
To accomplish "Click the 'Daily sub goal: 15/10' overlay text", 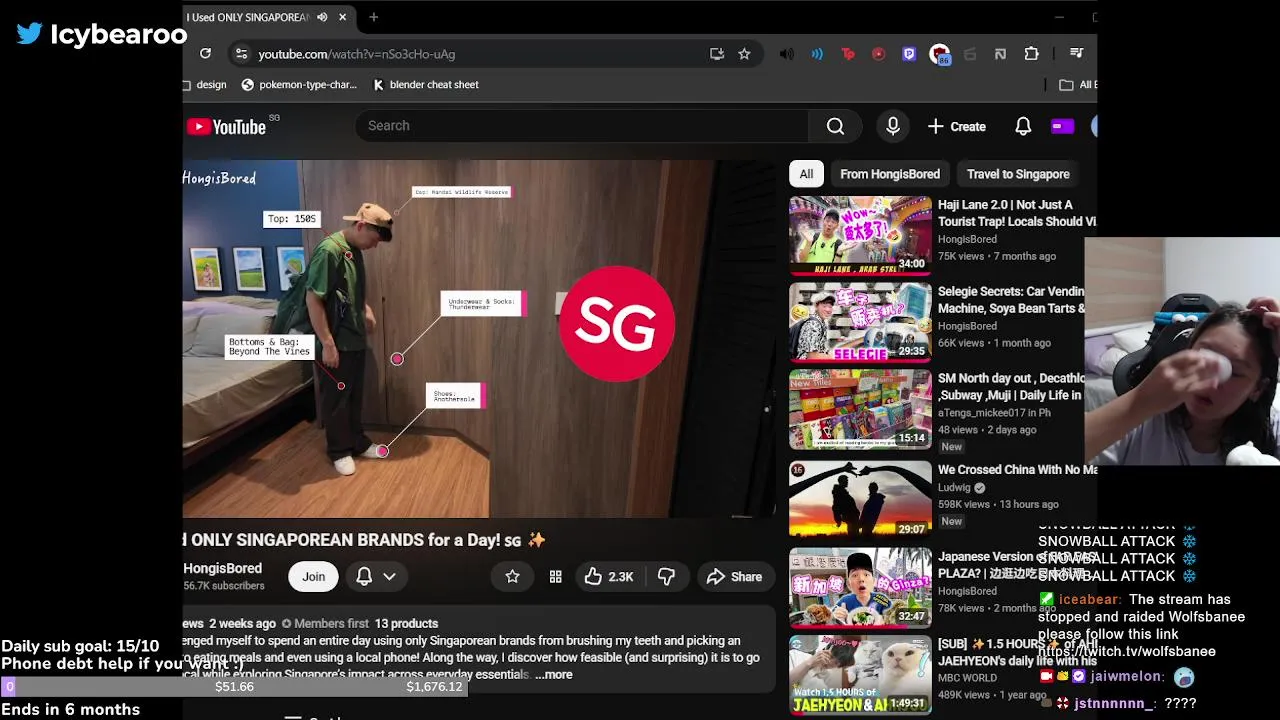I will 80,646.
